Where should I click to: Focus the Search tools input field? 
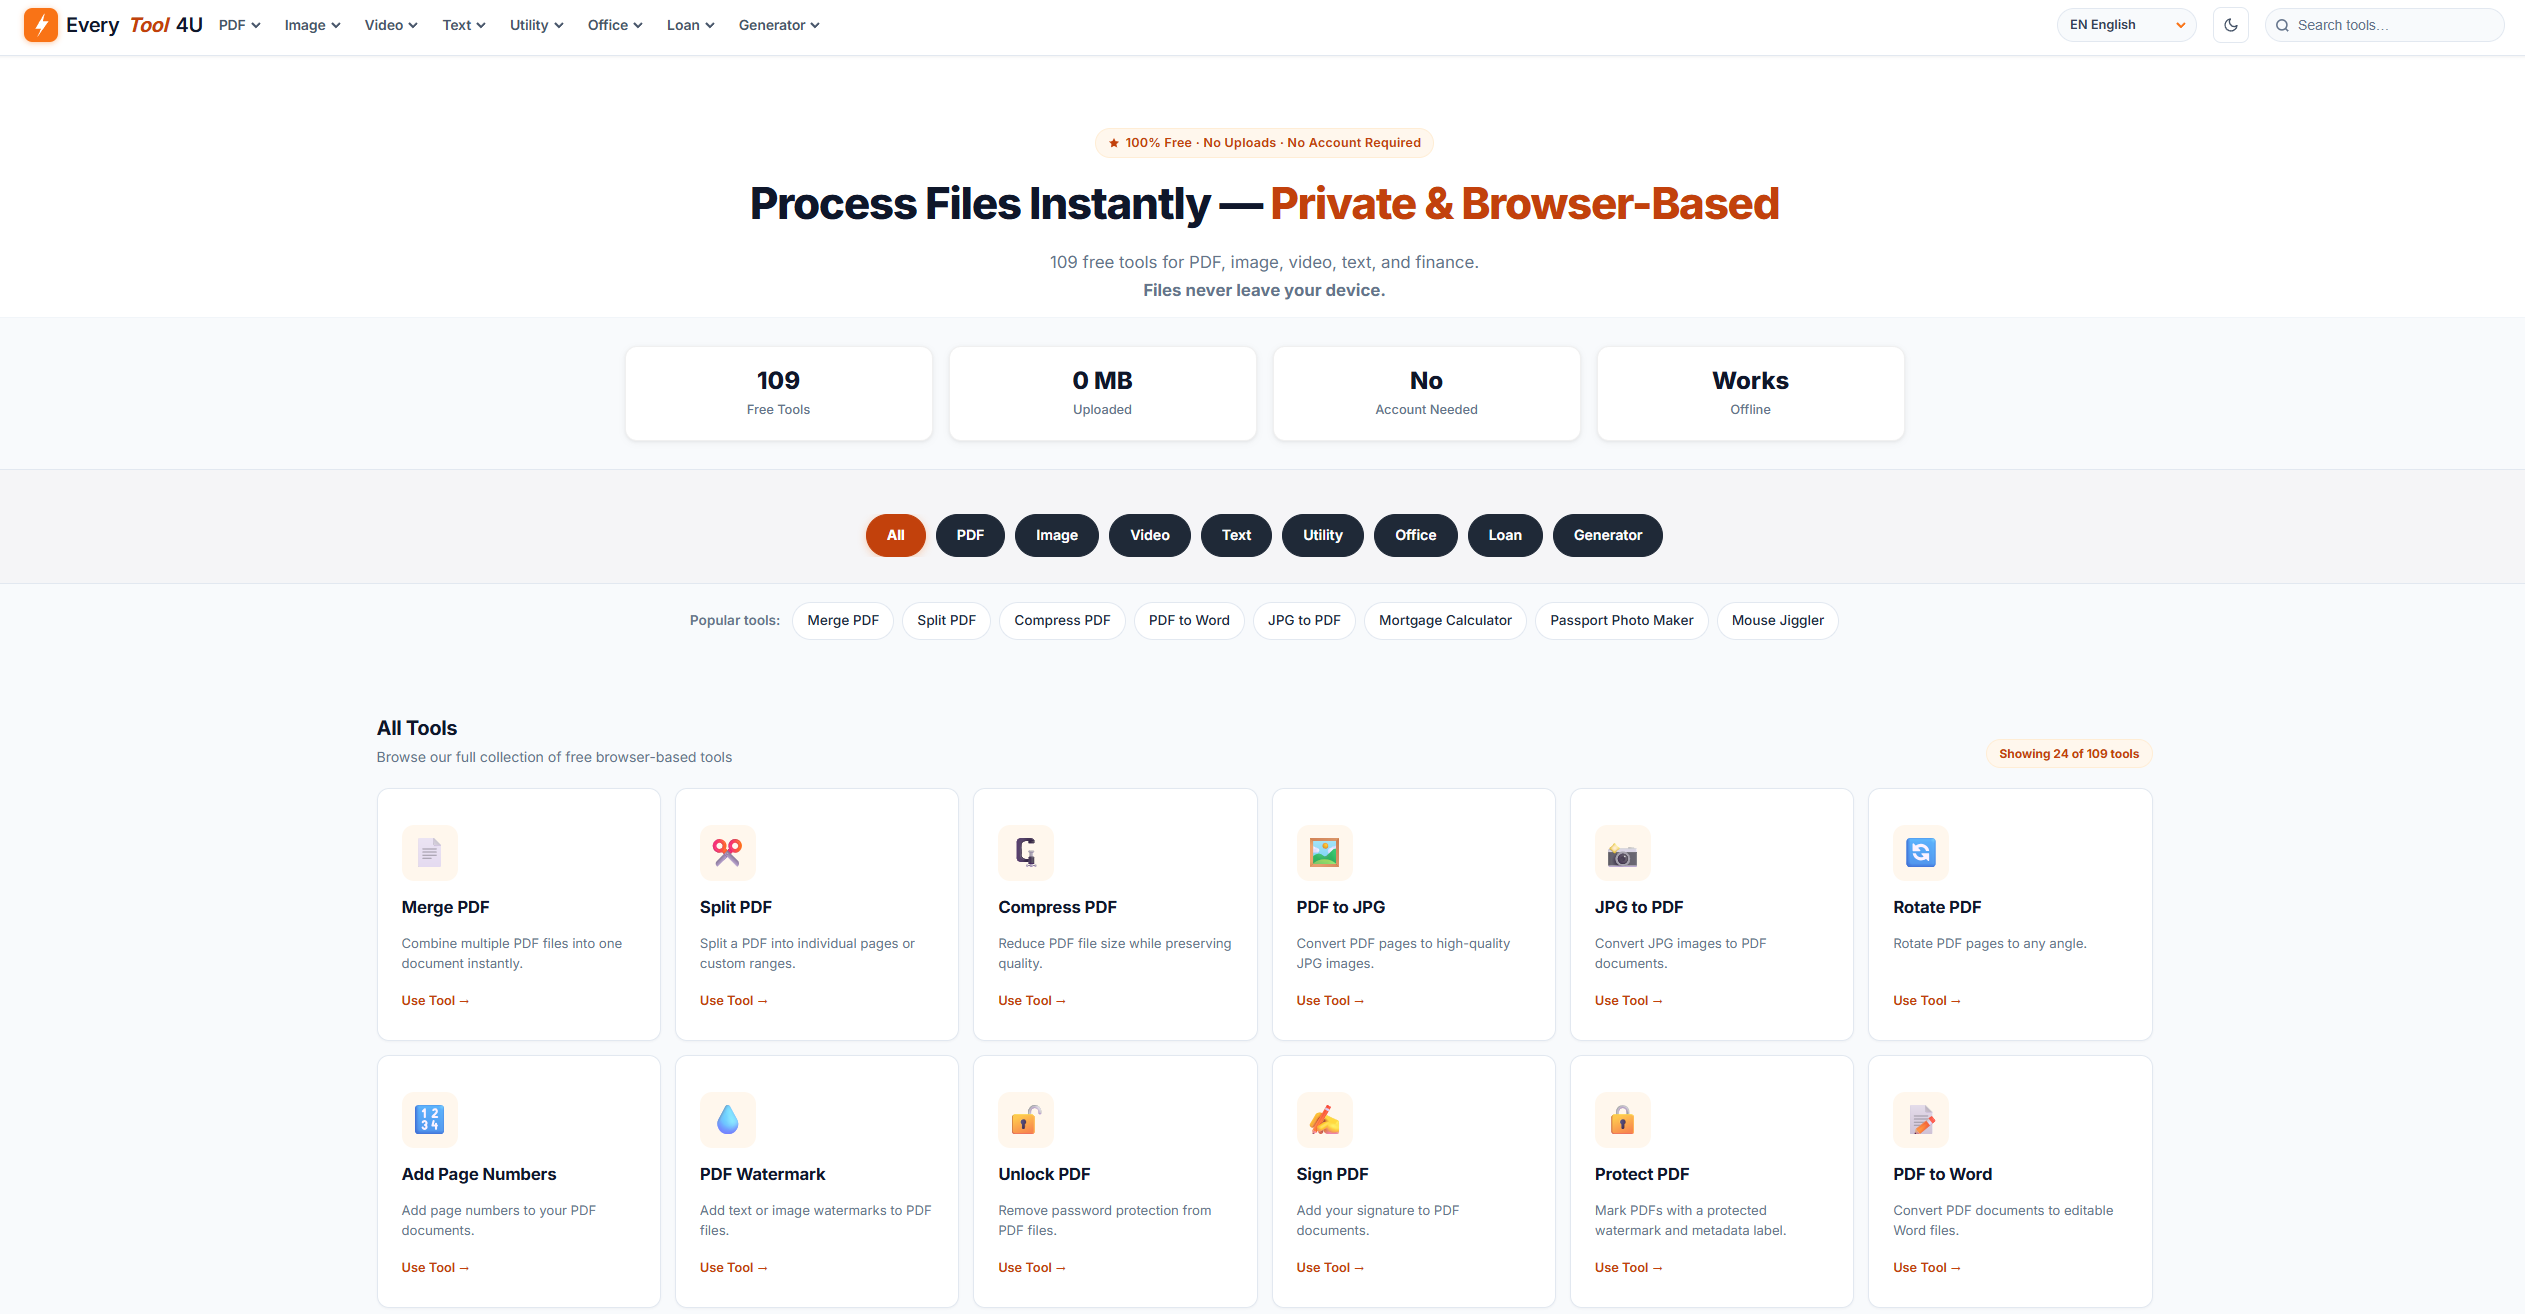coord(2385,25)
